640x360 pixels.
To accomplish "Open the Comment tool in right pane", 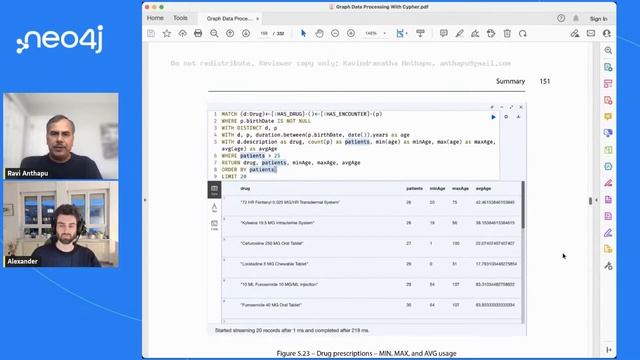I will click(608, 117).
